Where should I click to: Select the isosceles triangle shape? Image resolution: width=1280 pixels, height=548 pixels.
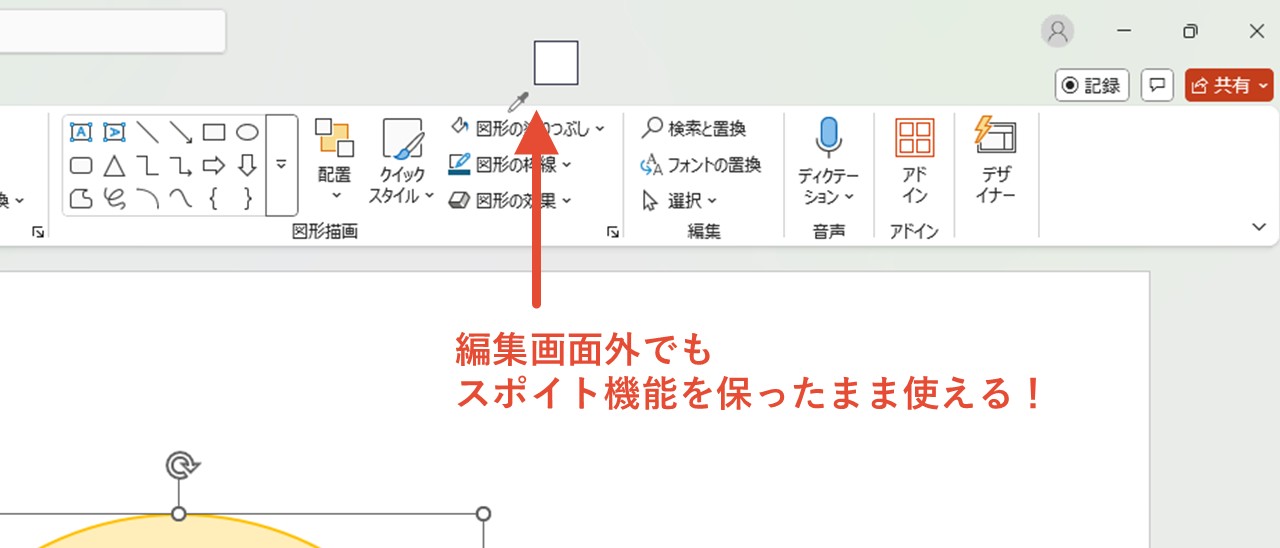pyautogui.click(x=114, y=165)
